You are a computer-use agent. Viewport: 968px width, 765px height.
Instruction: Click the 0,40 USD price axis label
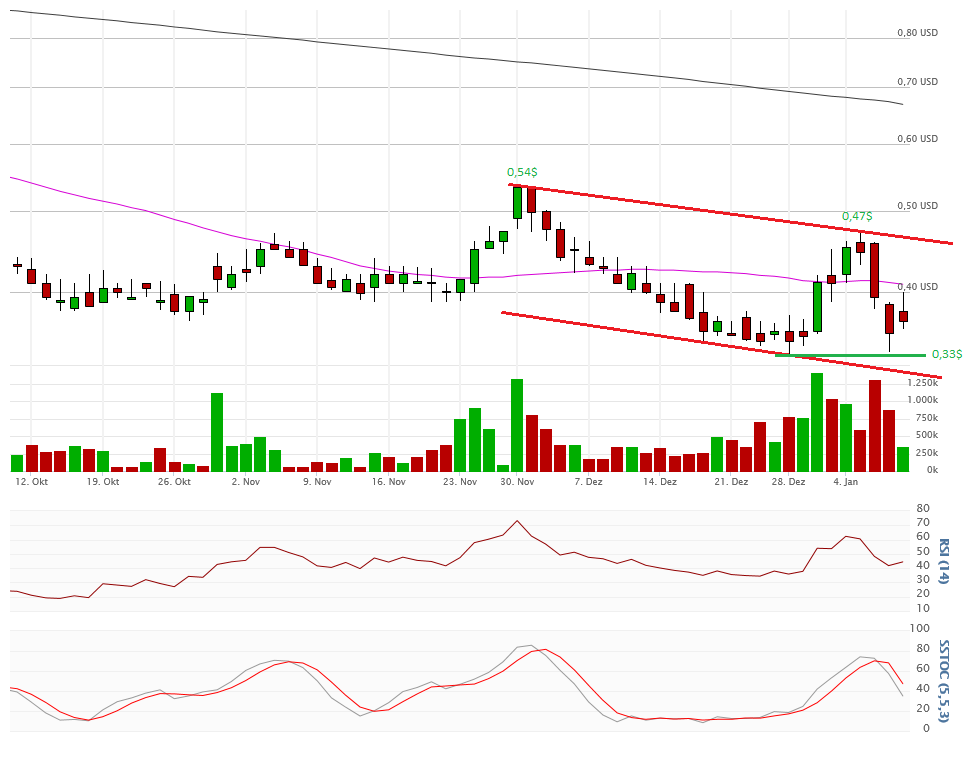[917, 287]
